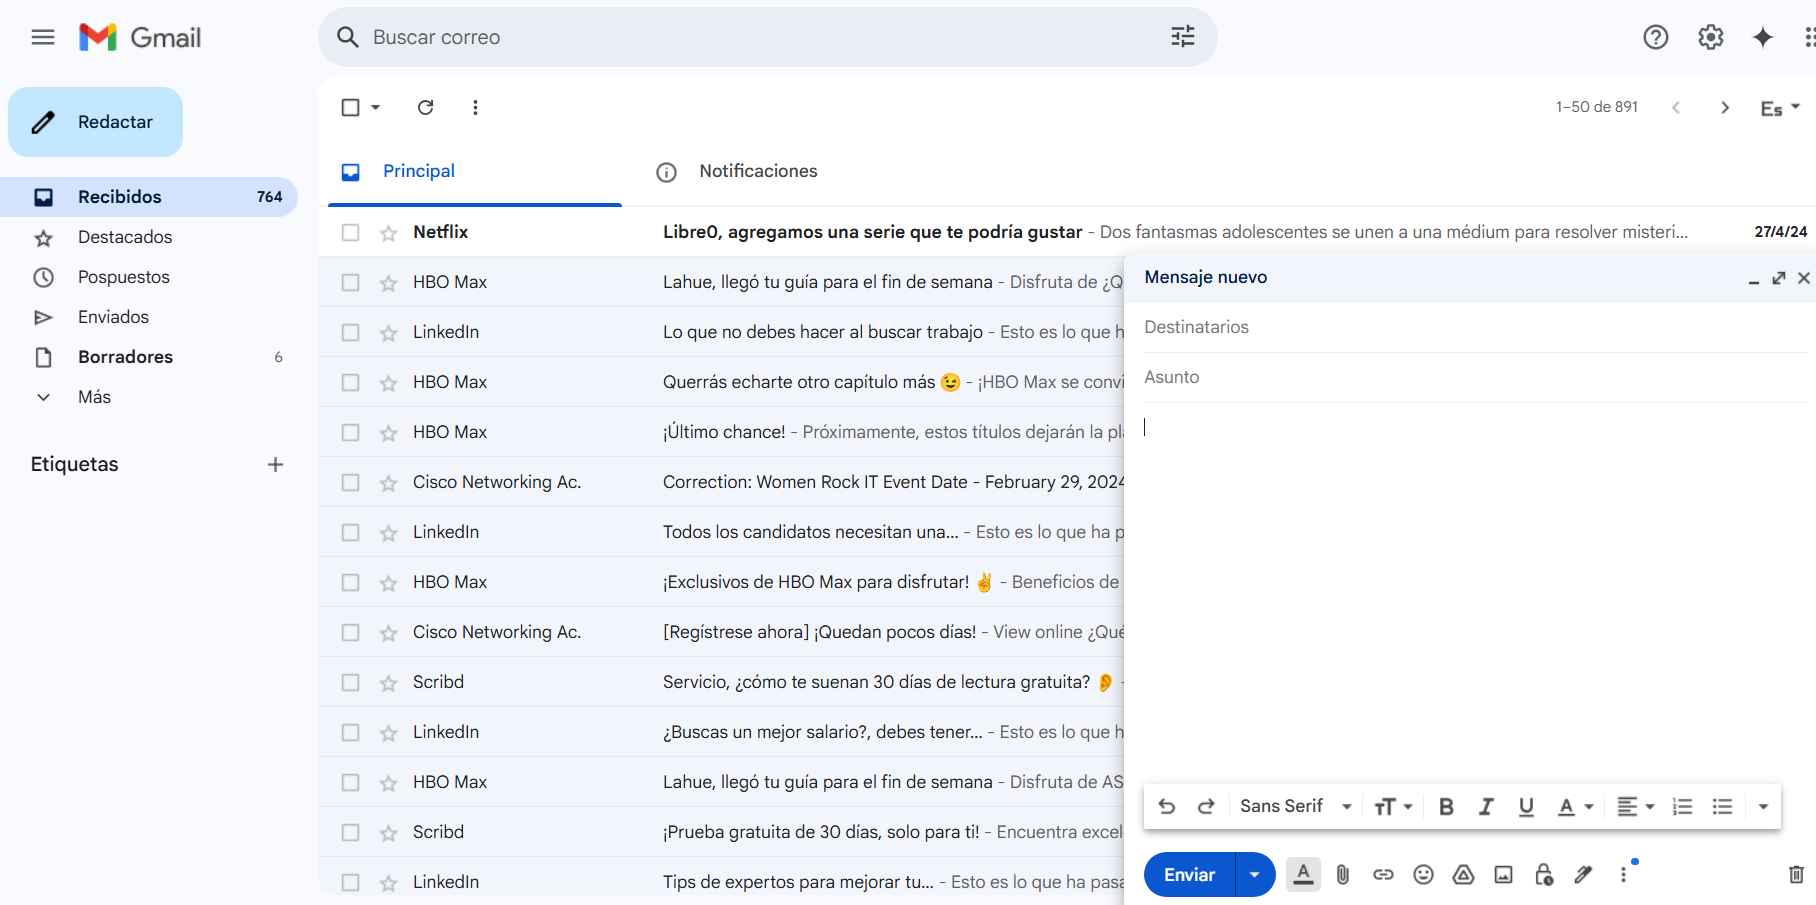Open the Sans Serif font dropdown
Screen dimensions: 1816x905
coord(1296,806)
